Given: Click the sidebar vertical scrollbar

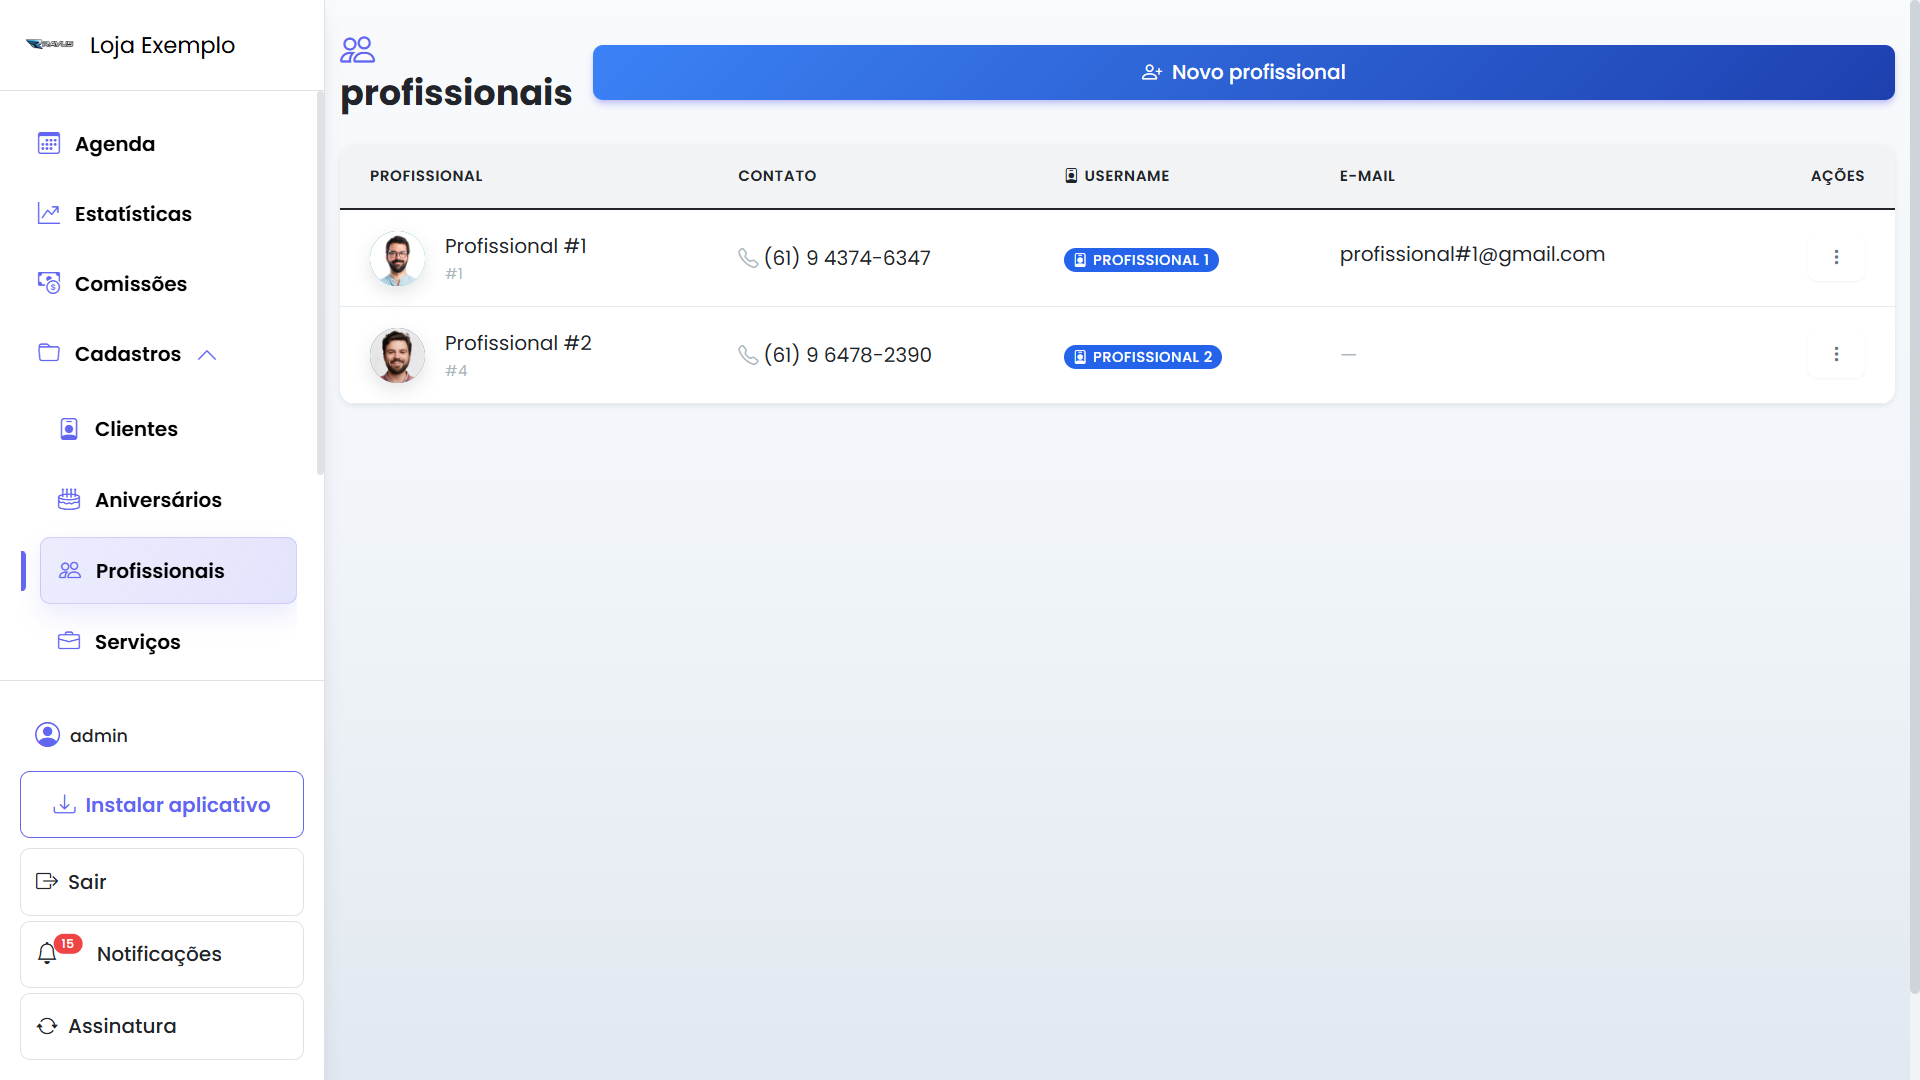Looking at the screenshot, I should point(320,283).
